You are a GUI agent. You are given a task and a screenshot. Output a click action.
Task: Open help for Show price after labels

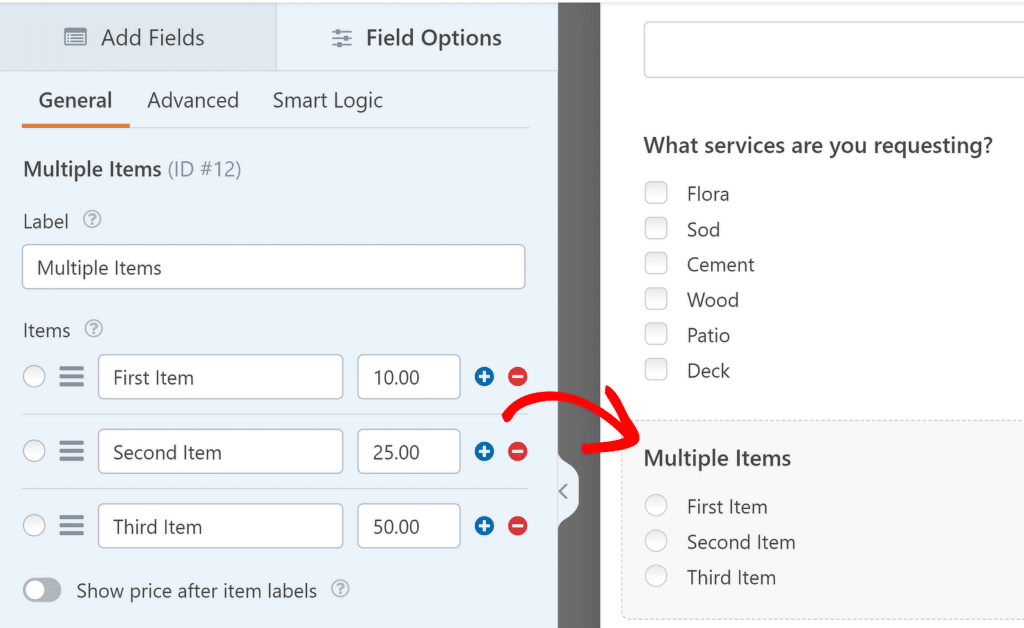(x=340, y=589)
